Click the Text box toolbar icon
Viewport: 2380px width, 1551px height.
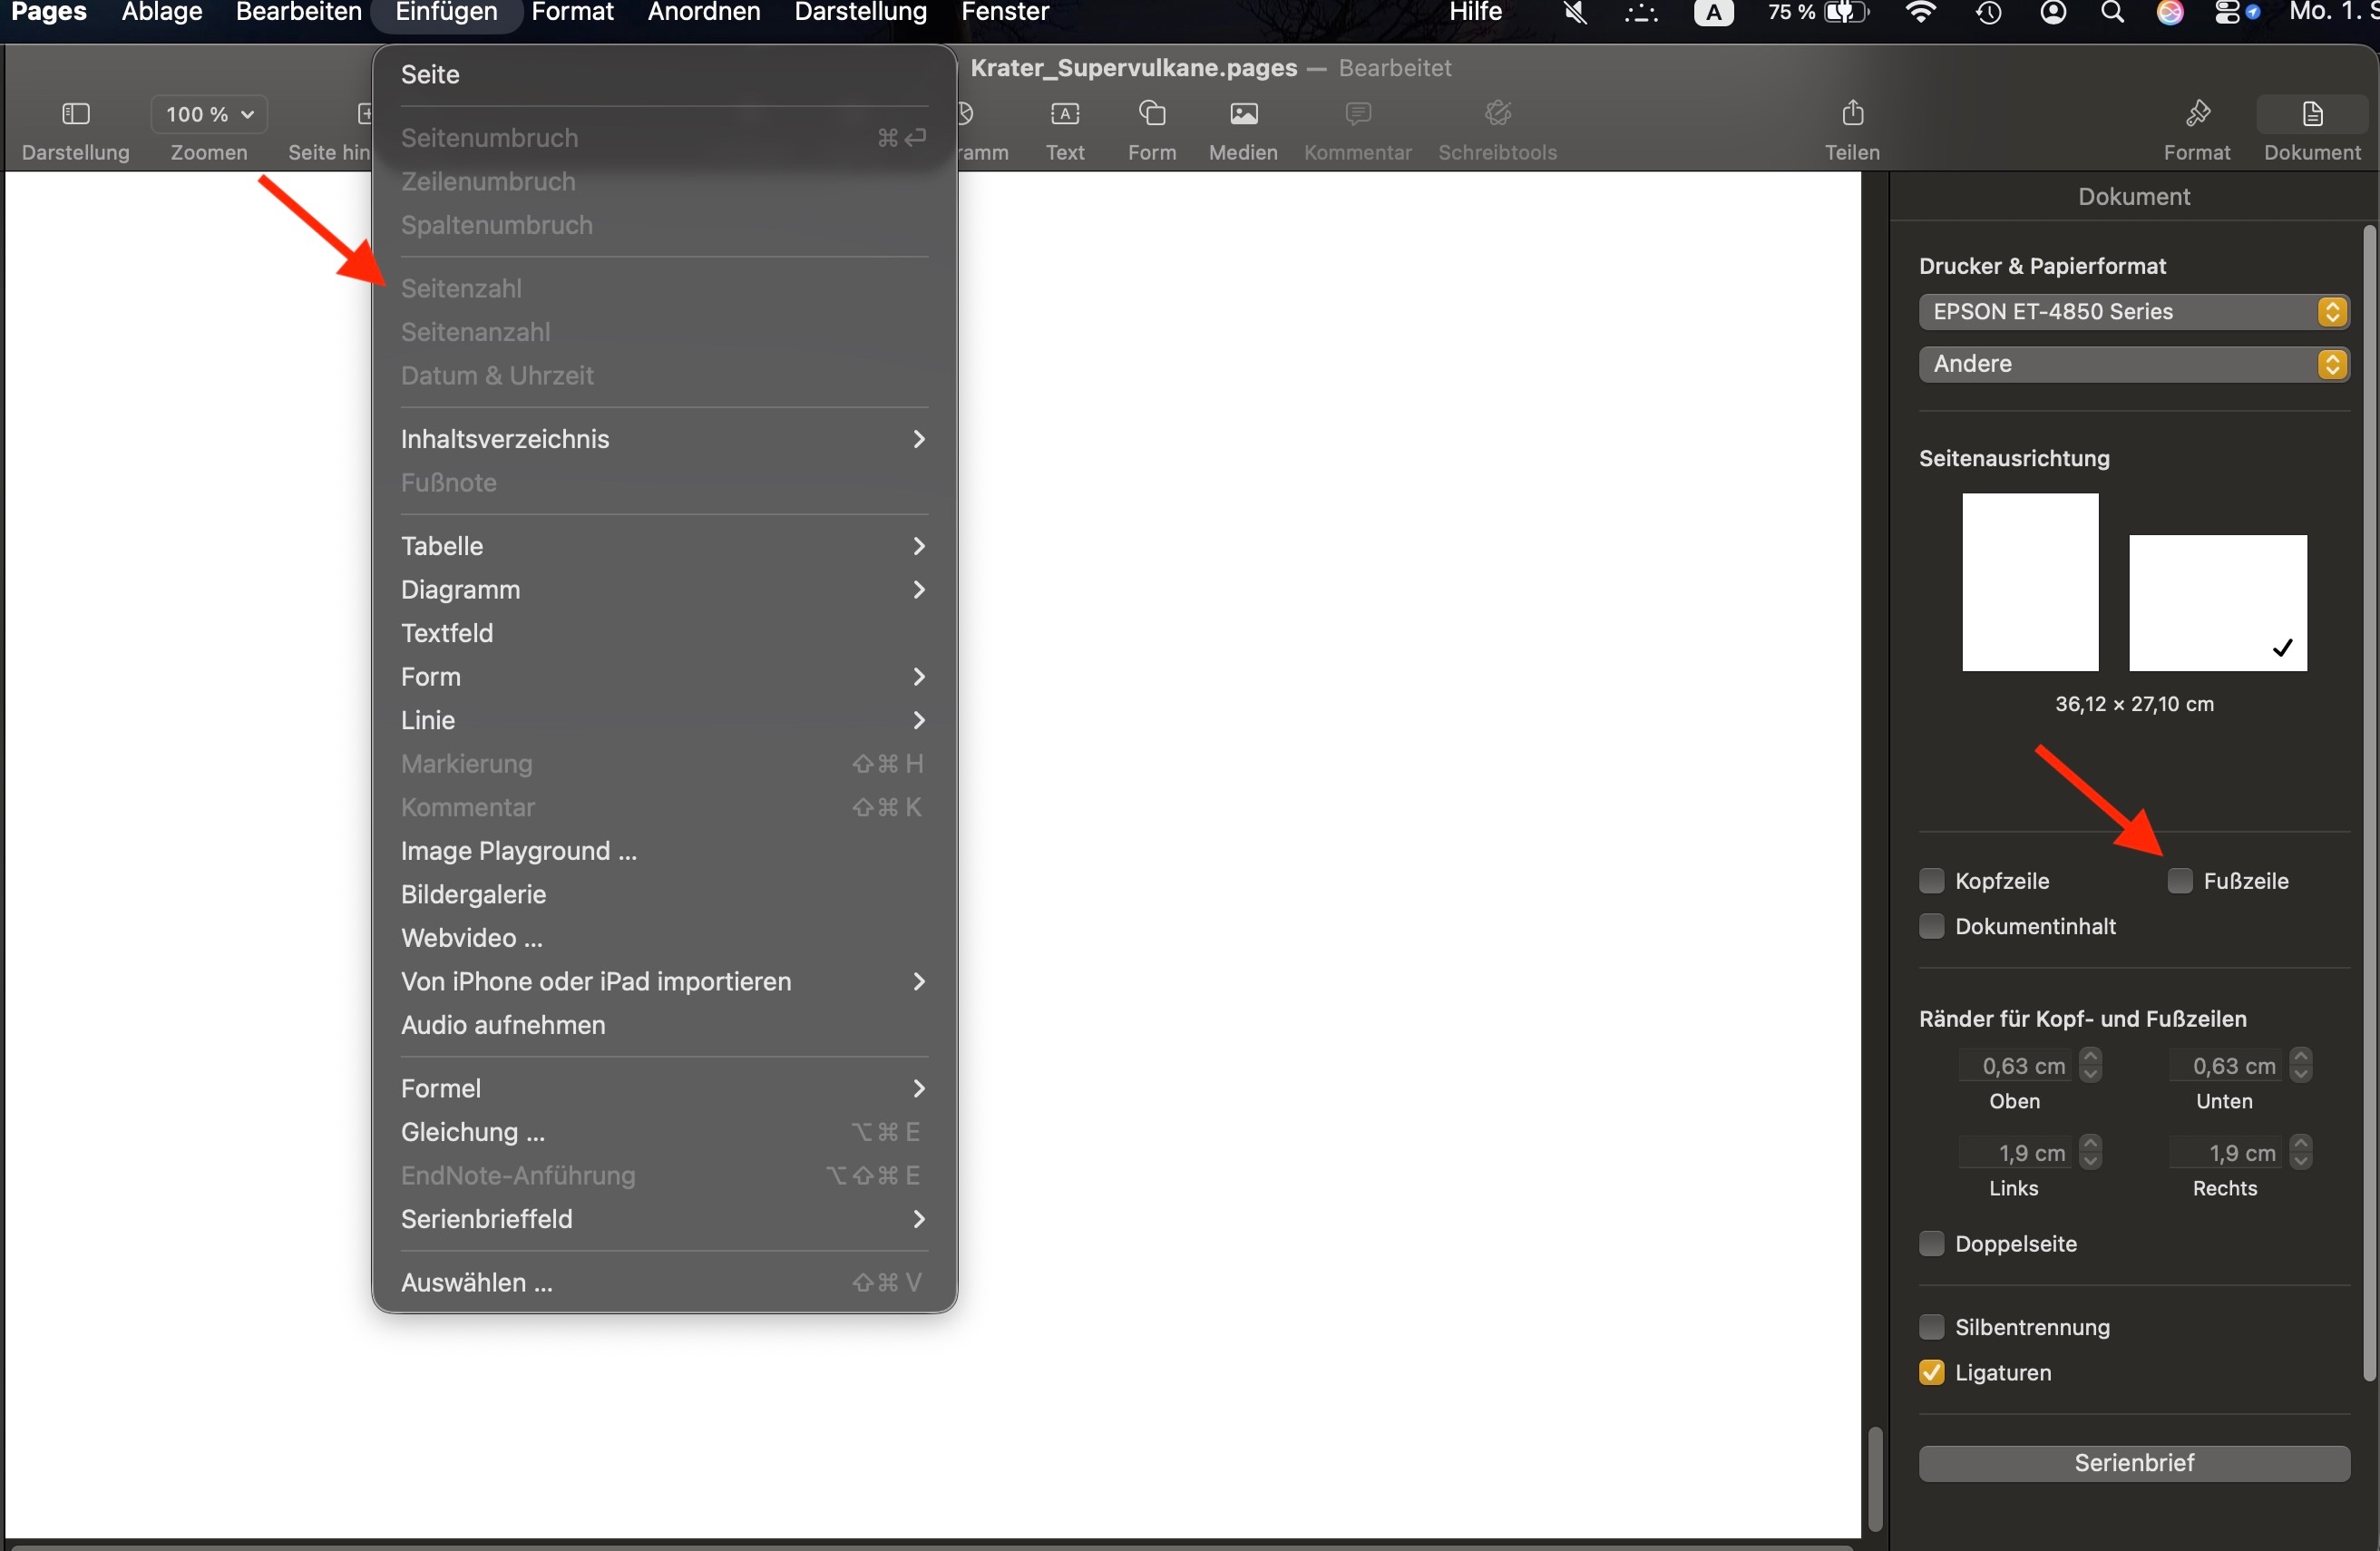1065,114
